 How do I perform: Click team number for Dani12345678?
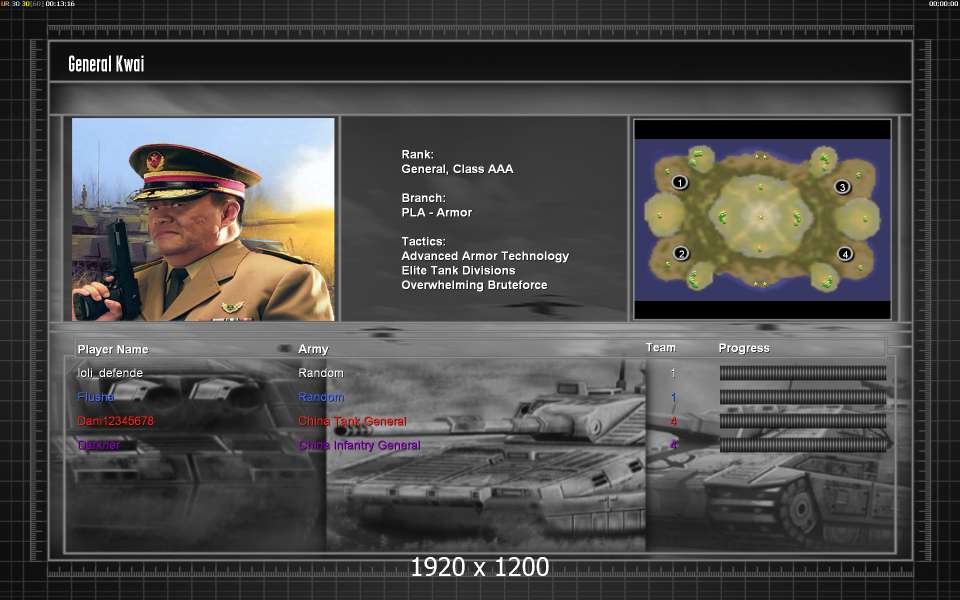coord(673,421)
